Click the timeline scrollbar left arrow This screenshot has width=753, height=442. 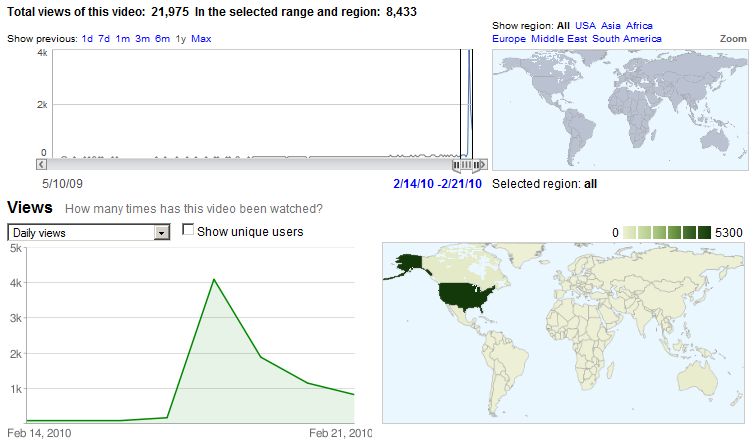[43, 165]
